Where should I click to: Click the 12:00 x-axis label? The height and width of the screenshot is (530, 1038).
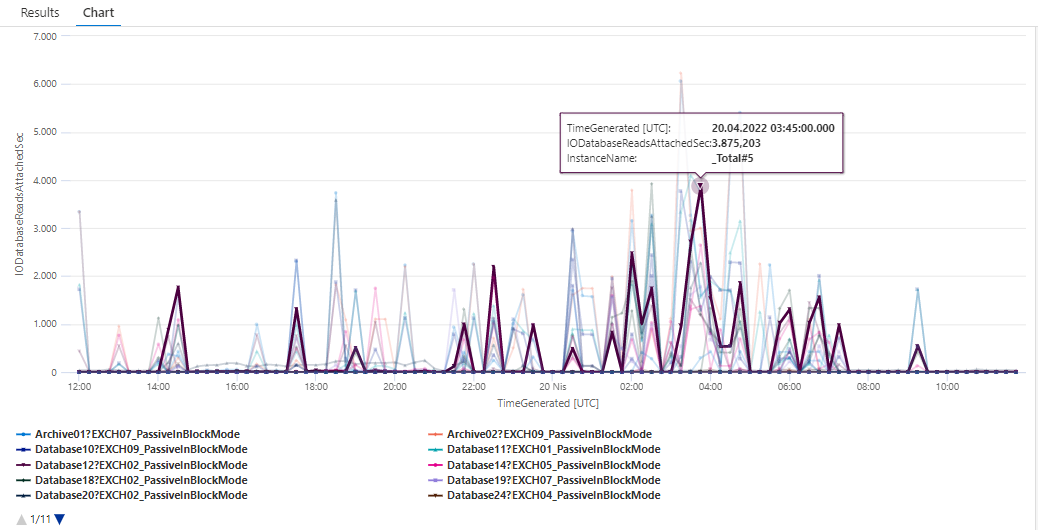coord(79,386)
